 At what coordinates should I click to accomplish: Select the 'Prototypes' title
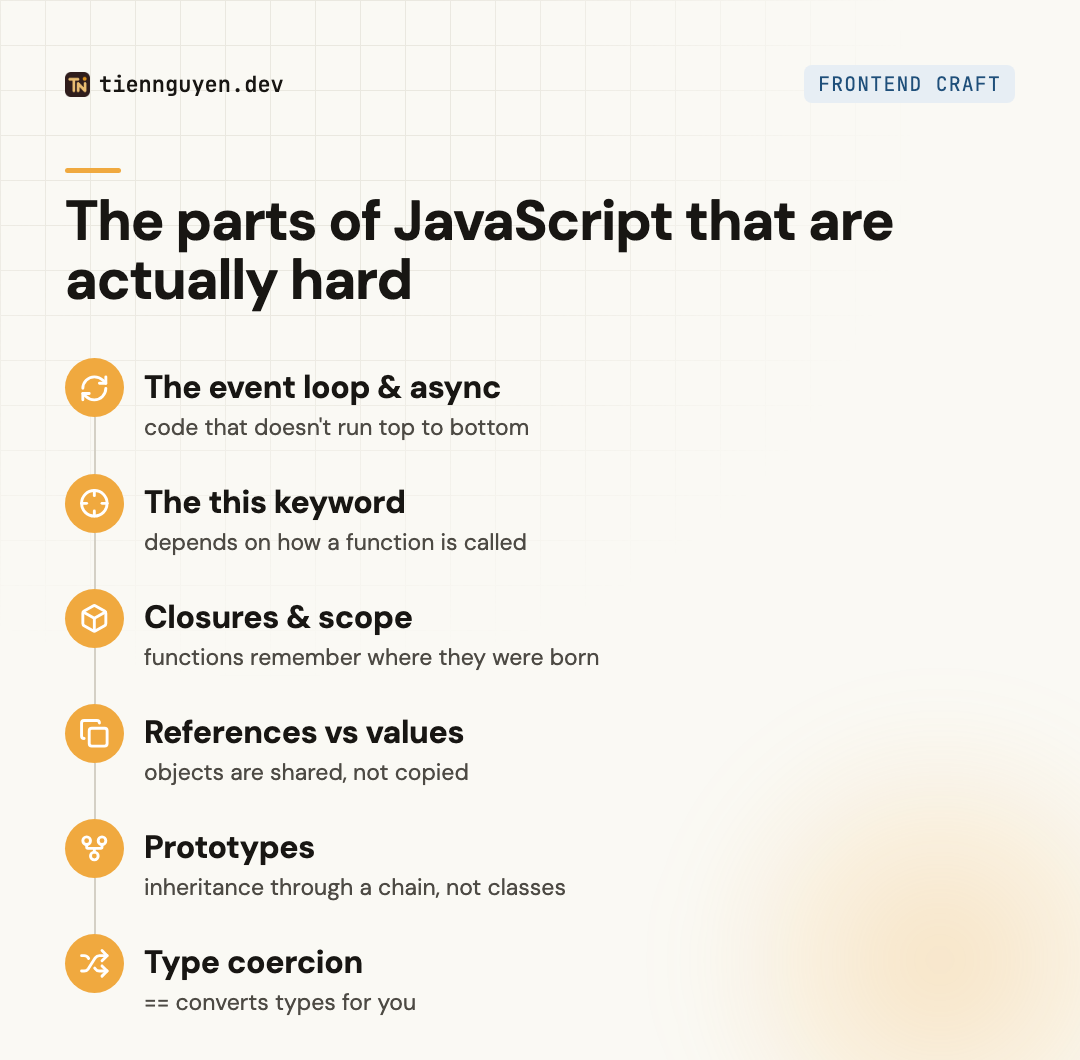click(229, 848)
